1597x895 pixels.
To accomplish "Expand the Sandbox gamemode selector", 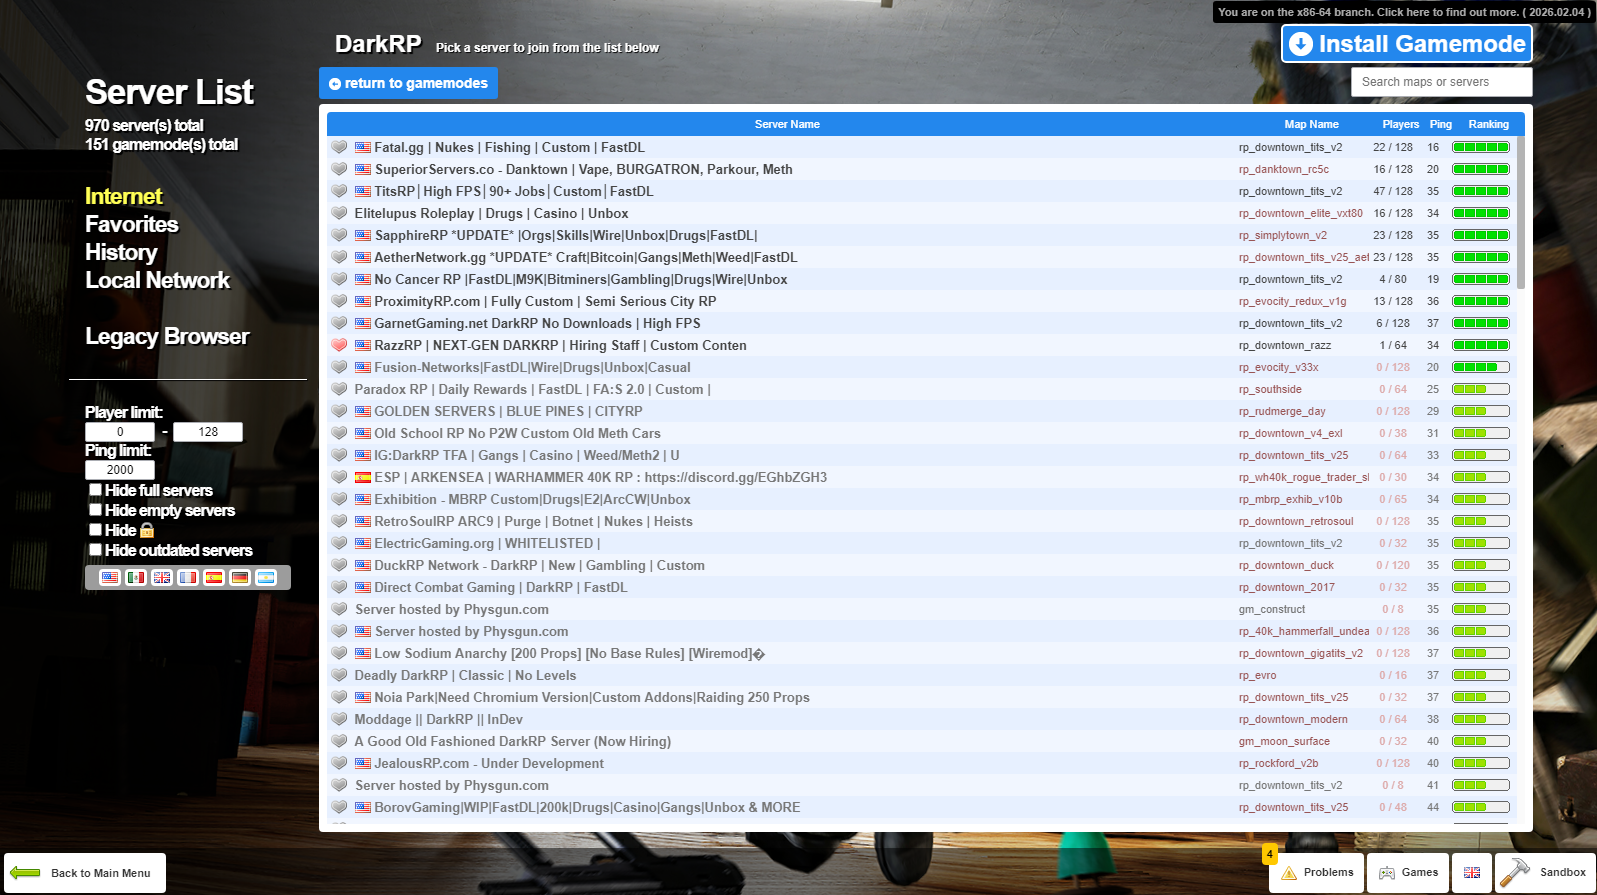I will click(1546, 873).
